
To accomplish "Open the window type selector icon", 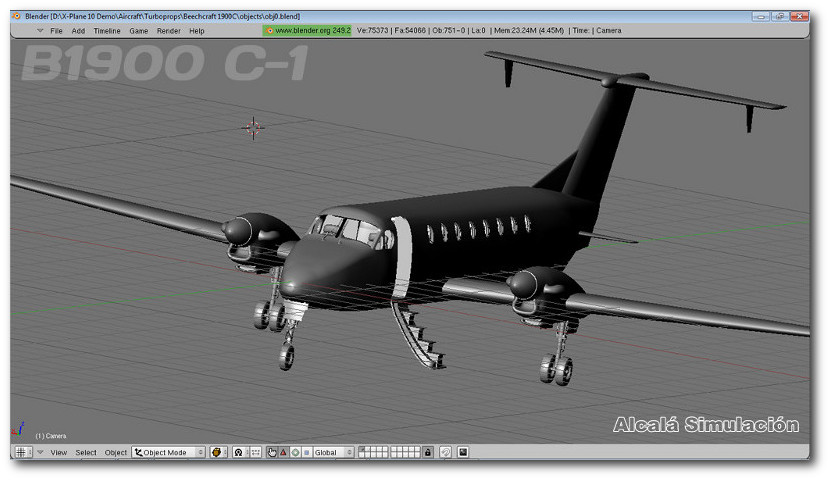I will pos(21,453).
